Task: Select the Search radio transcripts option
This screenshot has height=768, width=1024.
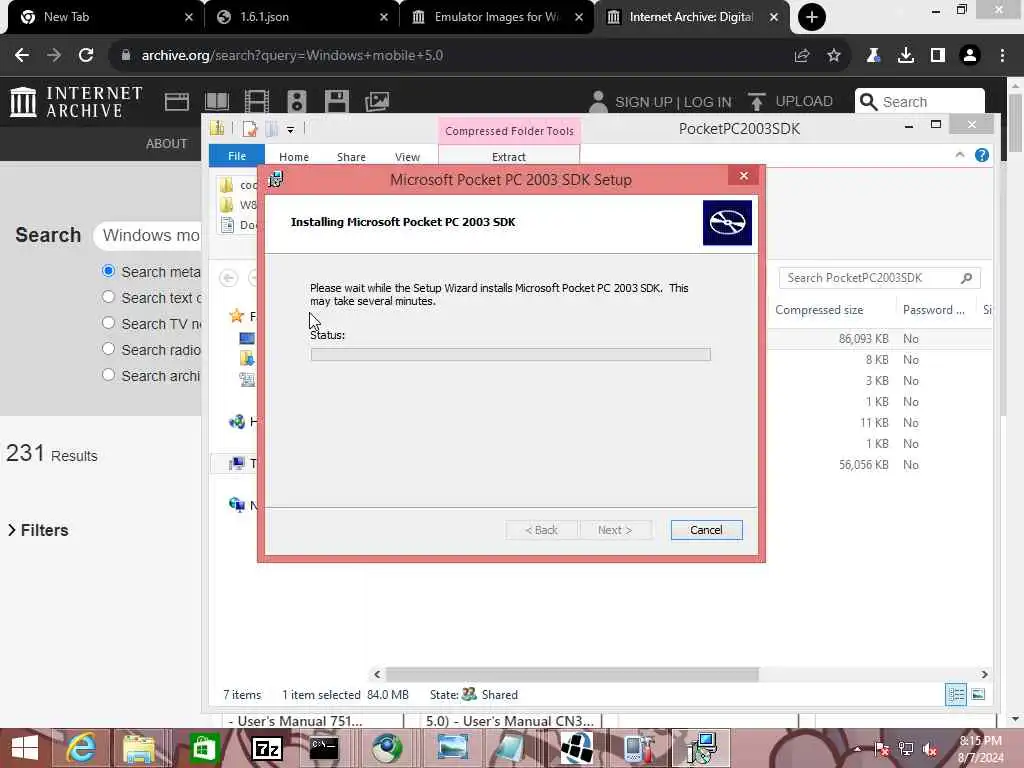Action: pos(108,349)
